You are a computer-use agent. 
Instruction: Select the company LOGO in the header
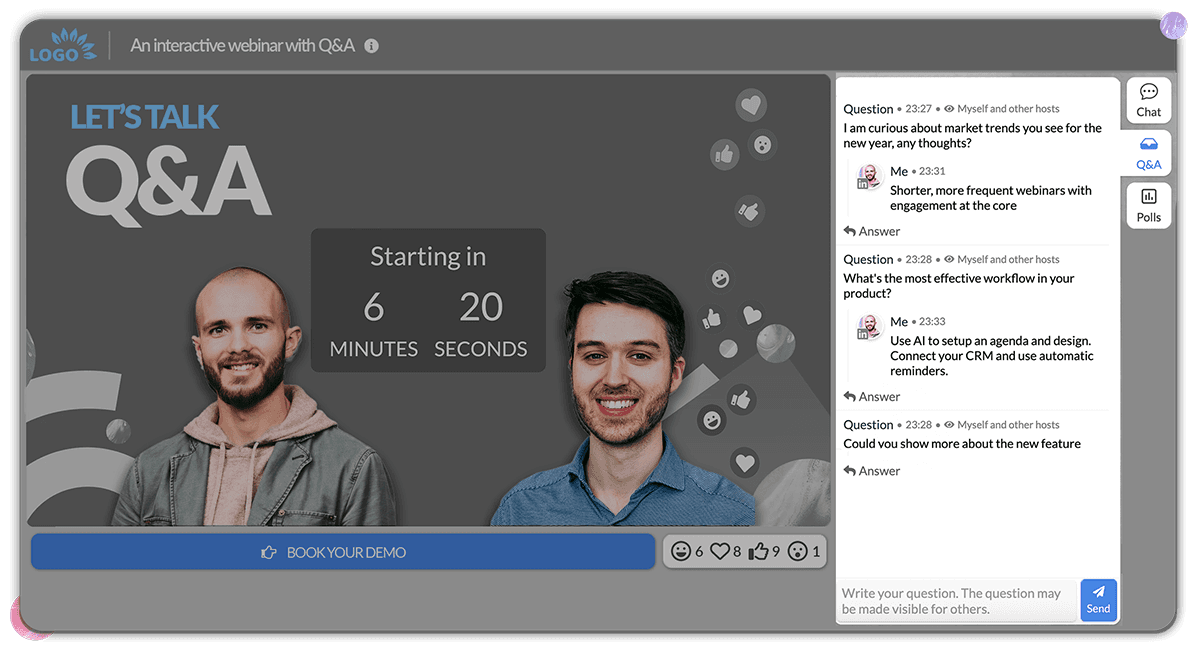[x=62, y=43]
